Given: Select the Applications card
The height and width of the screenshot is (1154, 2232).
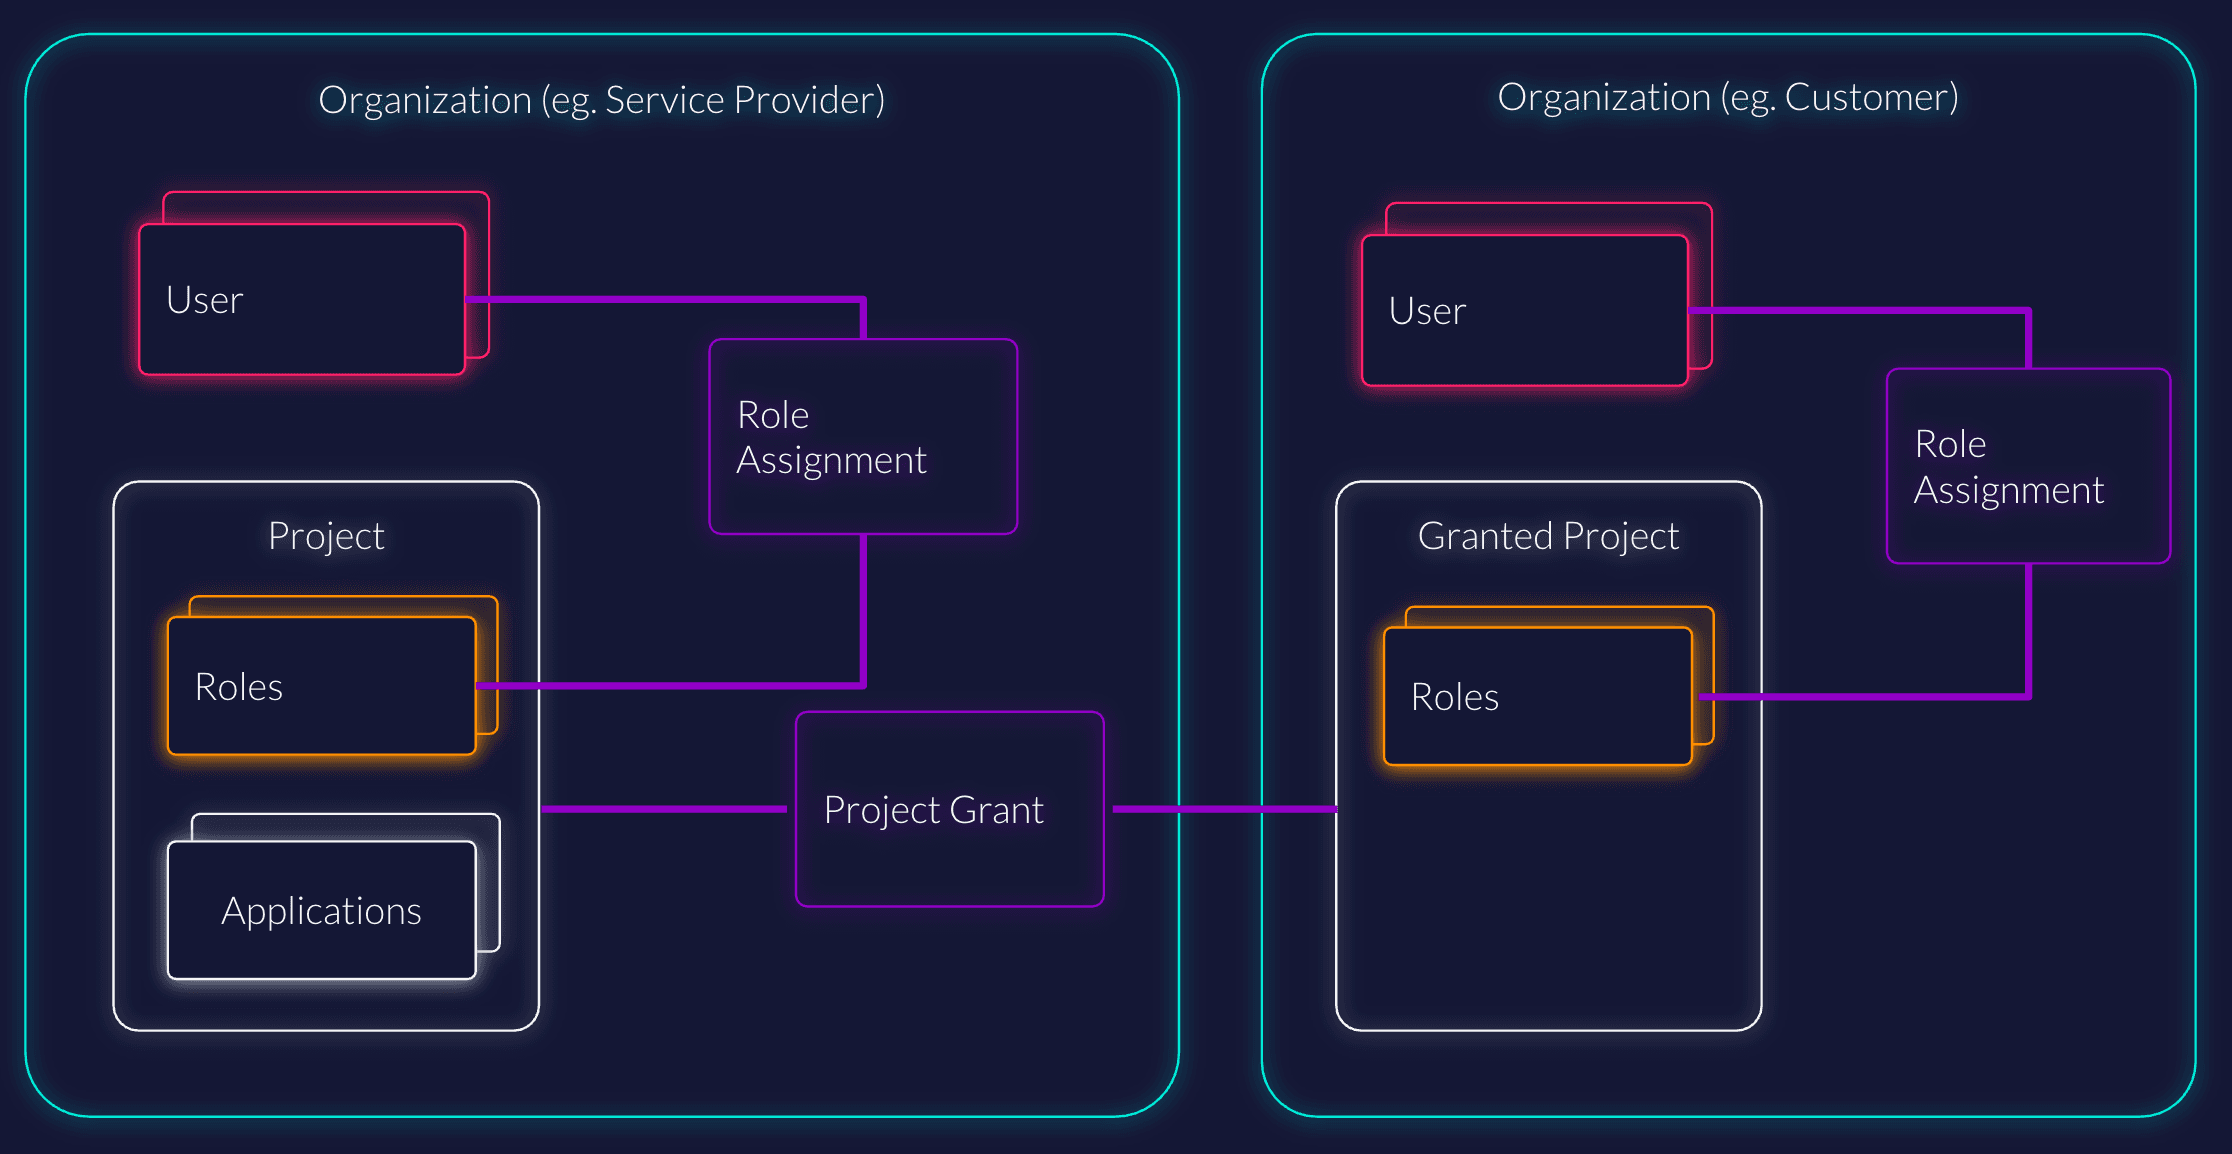Looking at the screenshot, I should click(320, 910).
